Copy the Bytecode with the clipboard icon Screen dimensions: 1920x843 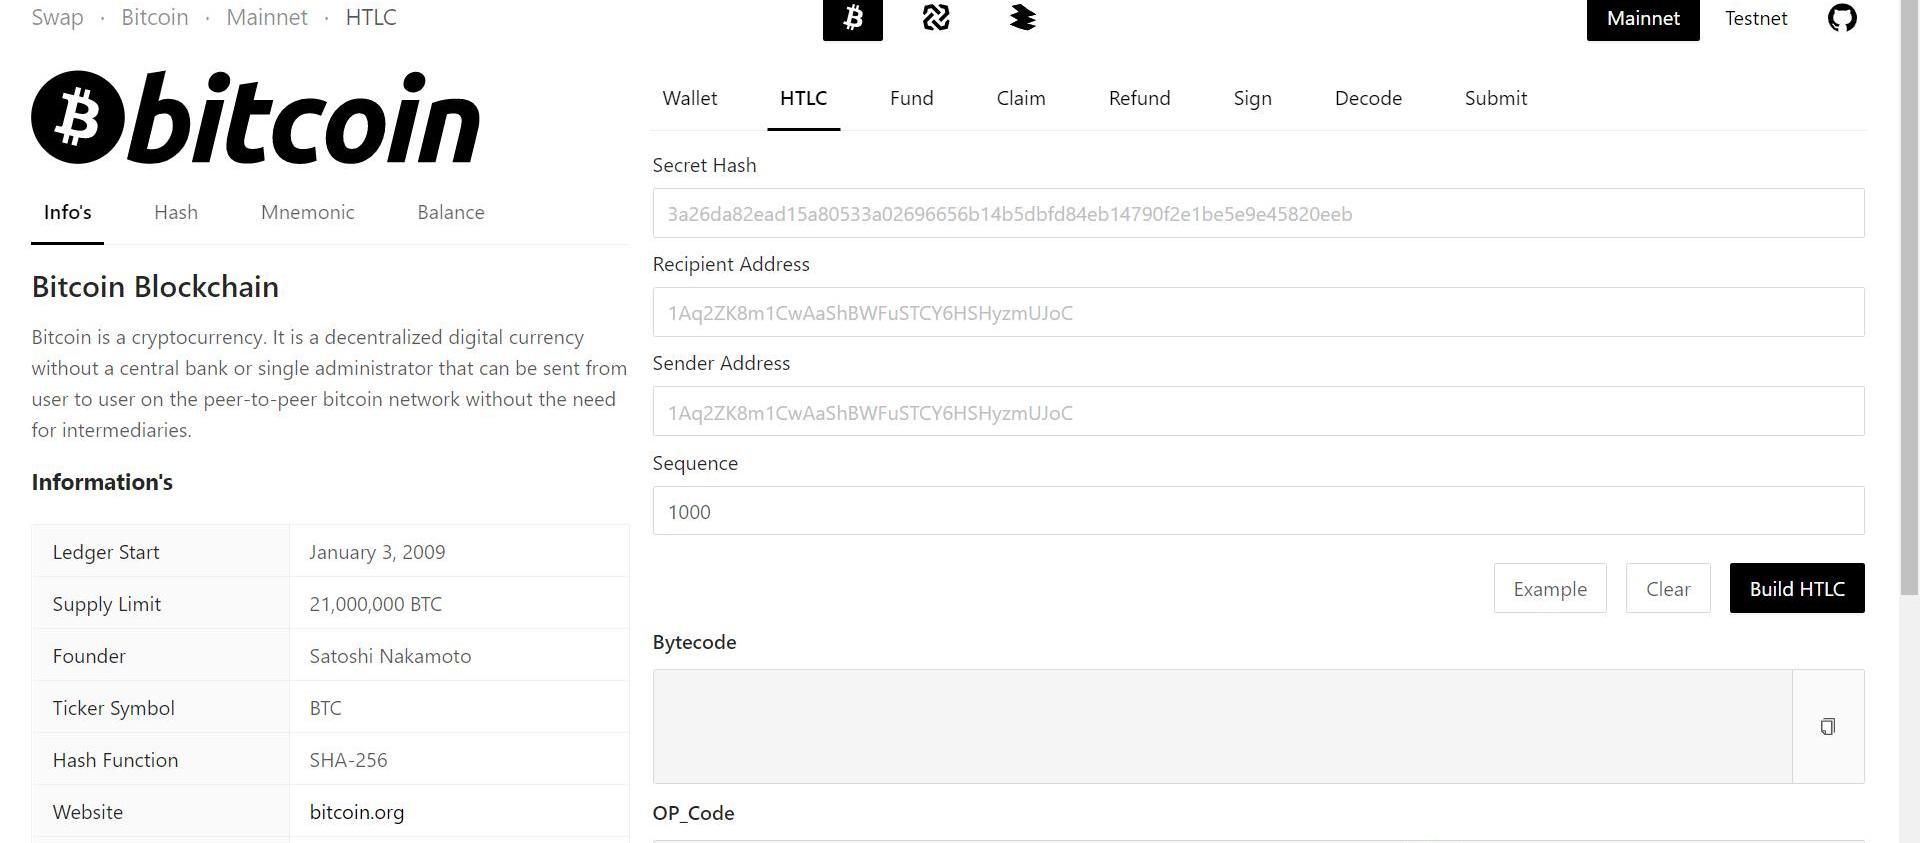click(1827, 727)
